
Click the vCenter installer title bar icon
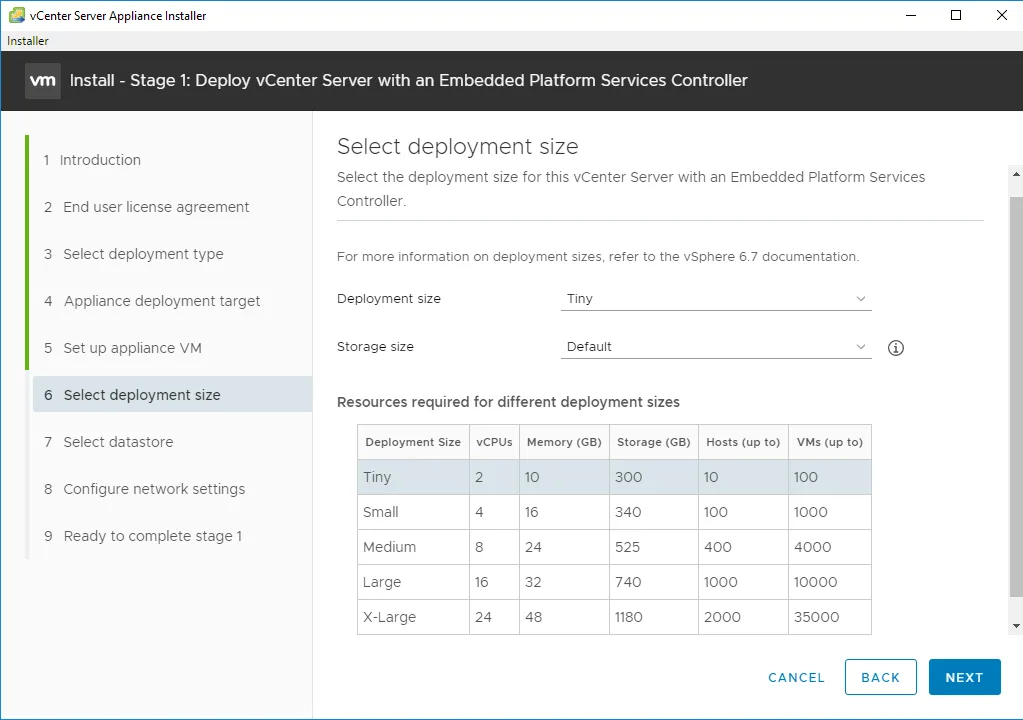click(x=17, y=15)
